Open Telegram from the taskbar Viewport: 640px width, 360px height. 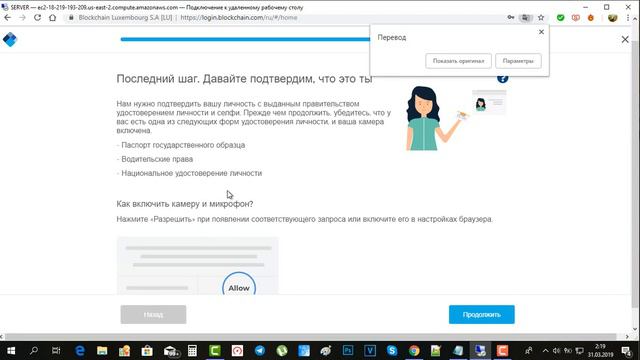coord(260,351)
